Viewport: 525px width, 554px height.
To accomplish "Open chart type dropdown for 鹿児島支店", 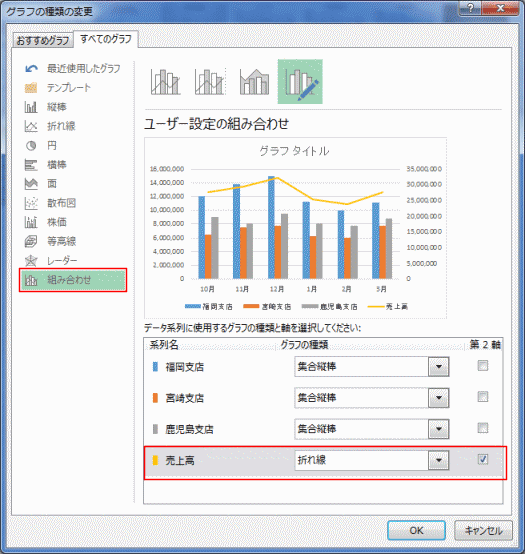I will 438,429.
